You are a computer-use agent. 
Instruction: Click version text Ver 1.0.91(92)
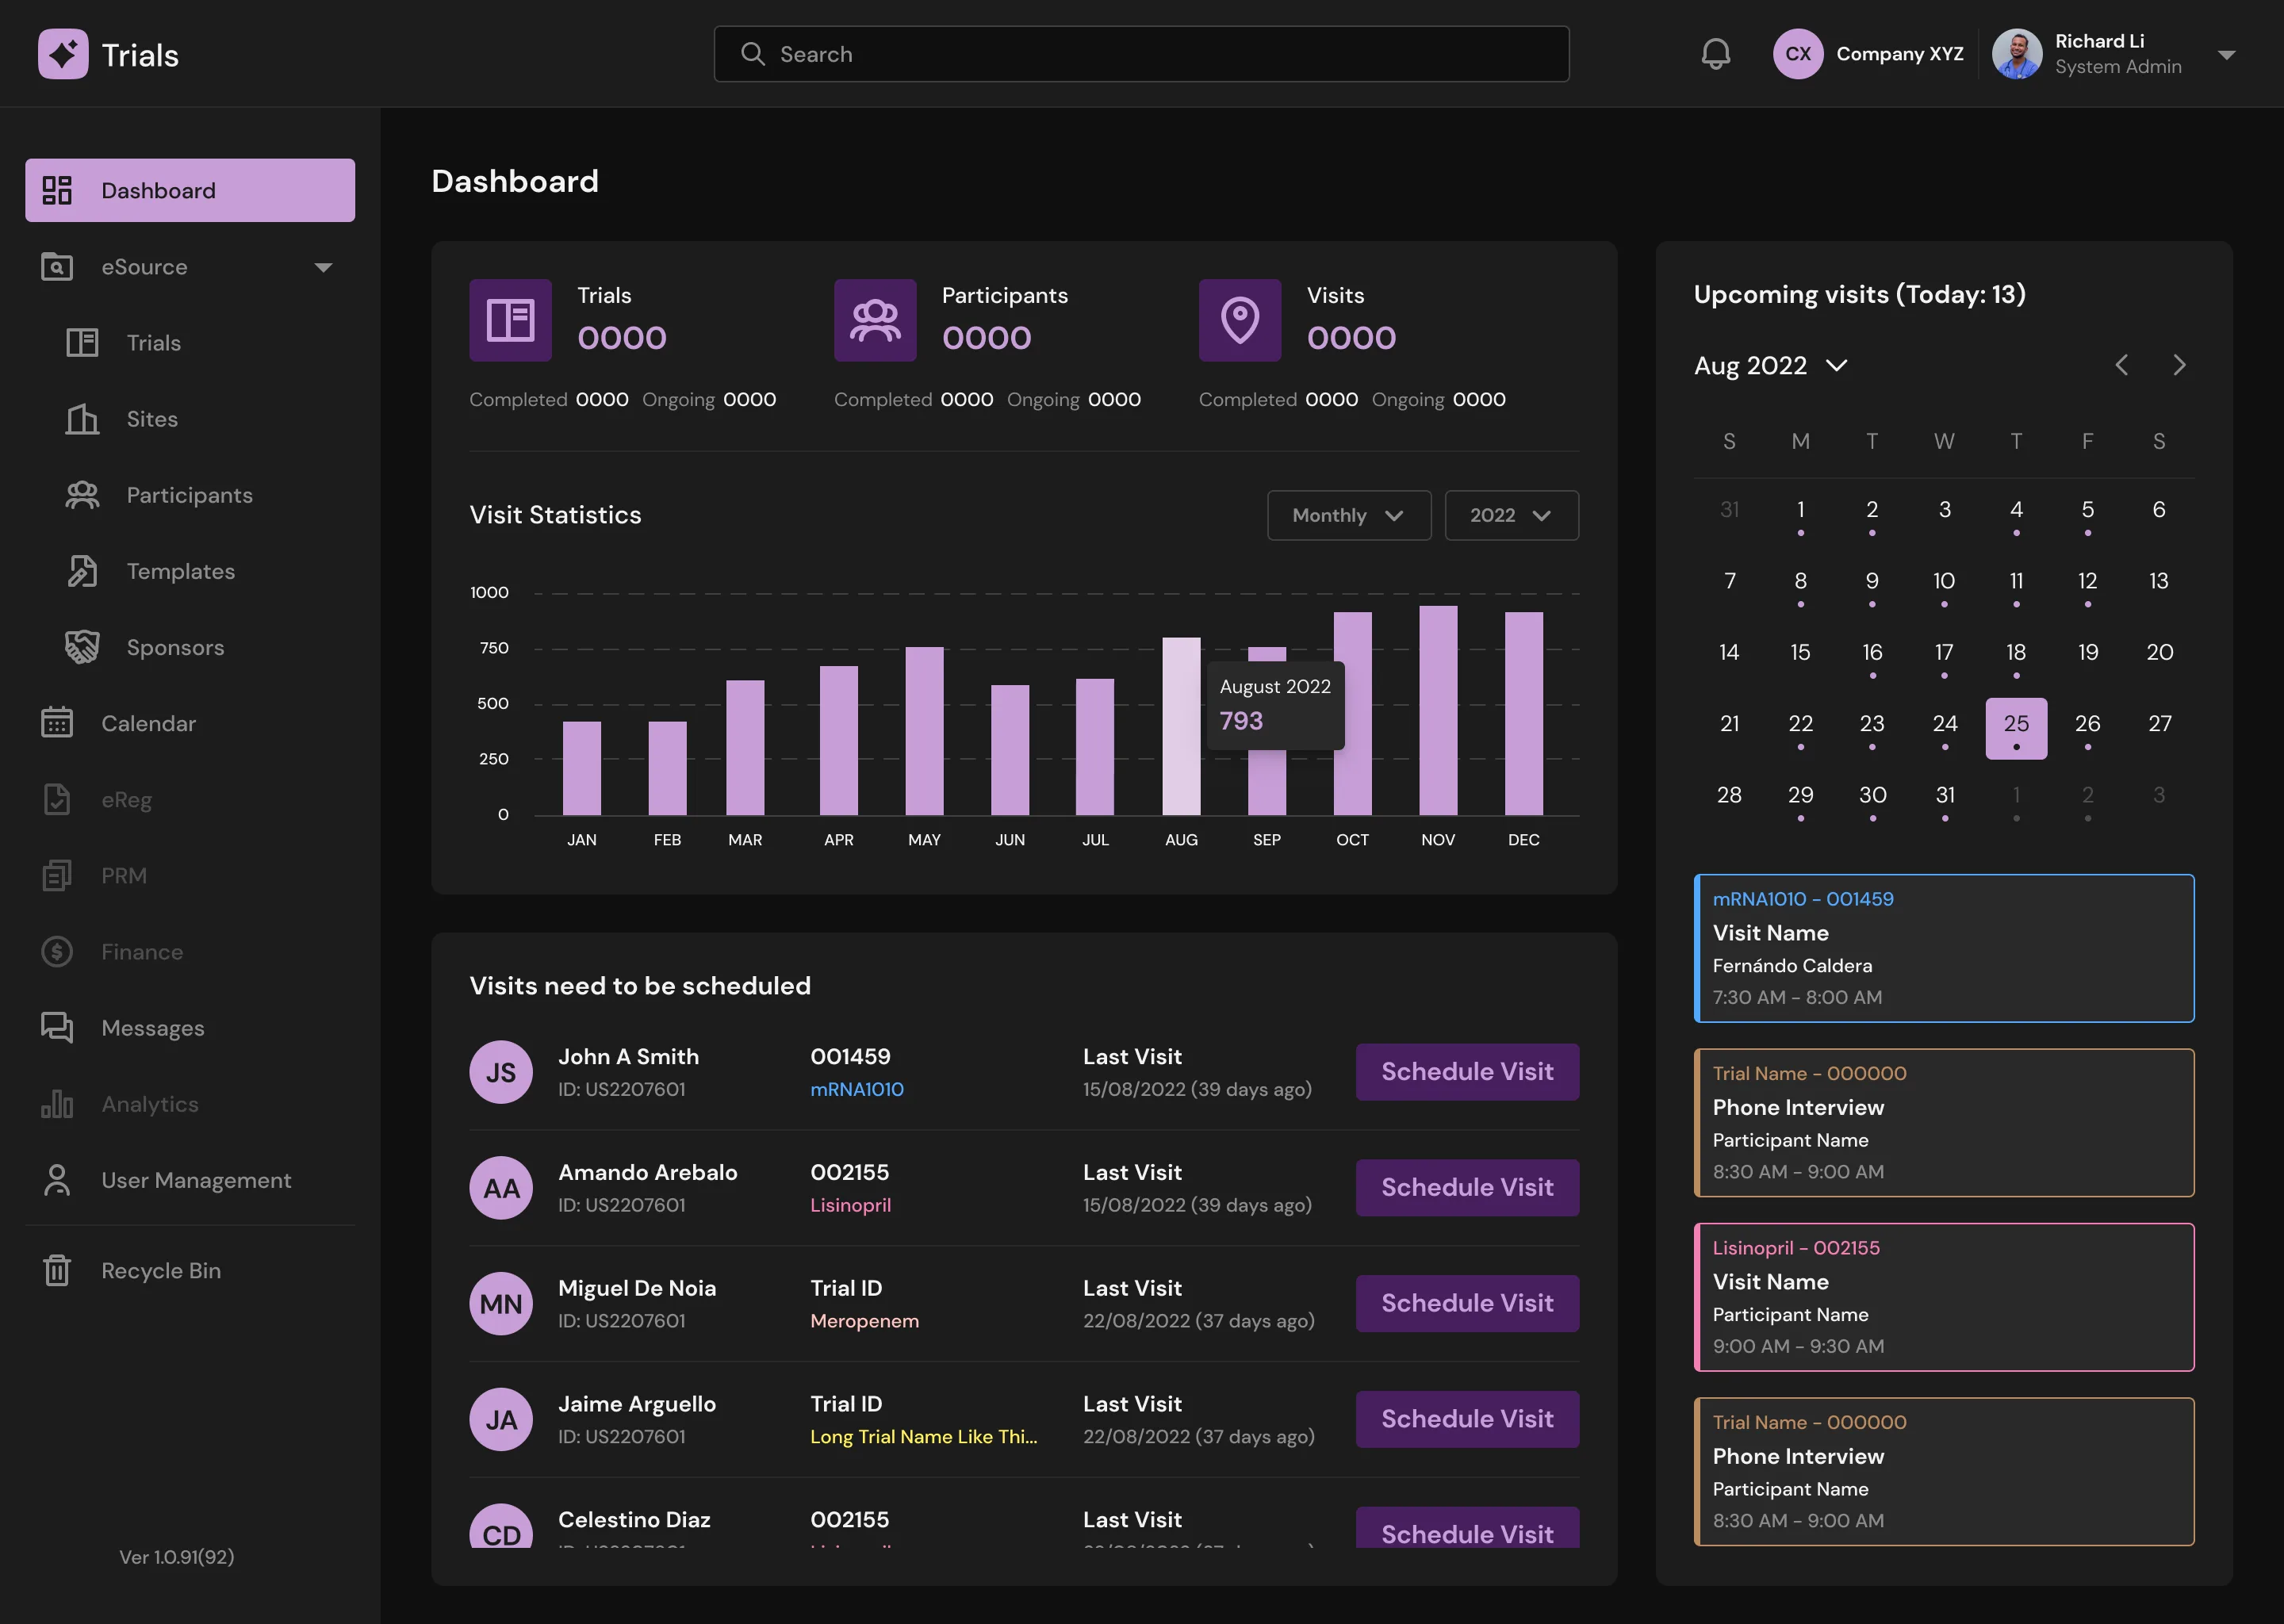[x=177, y=1557]
